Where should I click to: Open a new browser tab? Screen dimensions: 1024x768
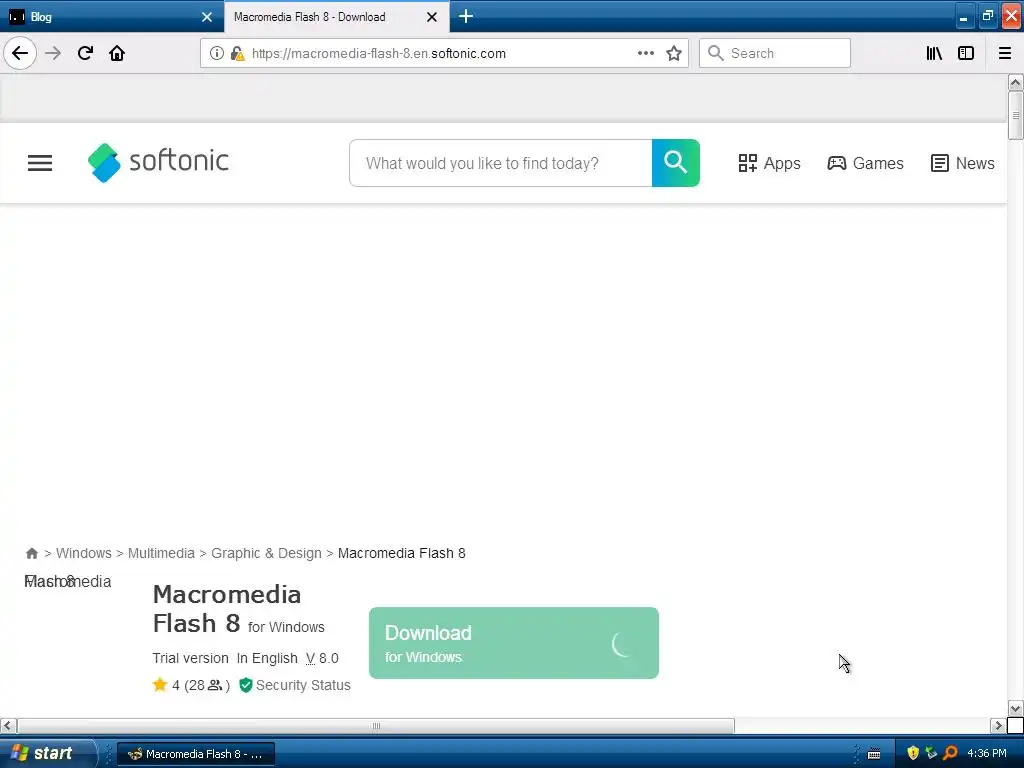pyautogui.click(x=466, y=16)
